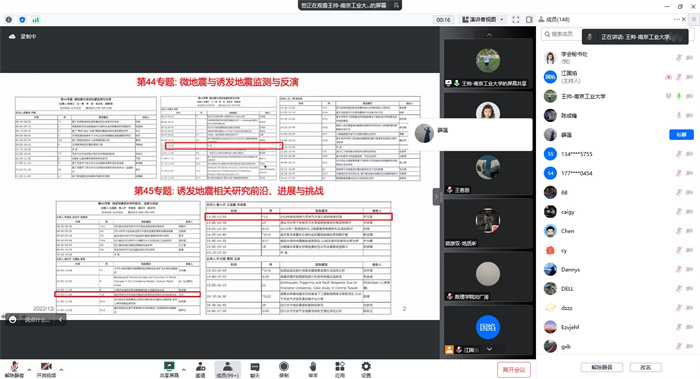
Task: Open the 演讲者视图 view dropdown
Action: coord(483,20)
